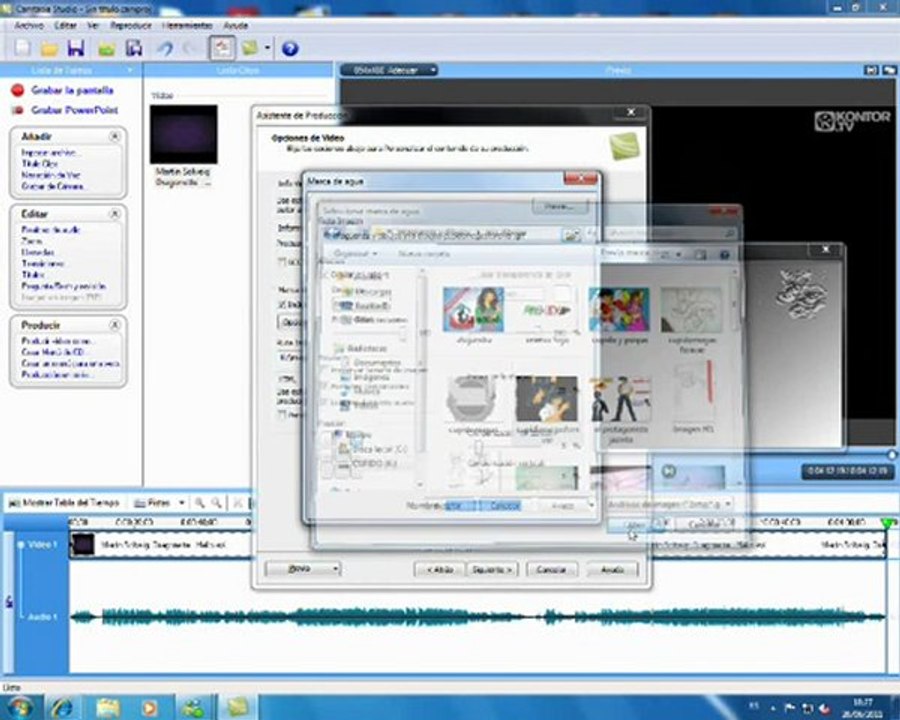Open Windows Media Player on taskbar
This screenshot has width=900, height=720.
point(150,707)
